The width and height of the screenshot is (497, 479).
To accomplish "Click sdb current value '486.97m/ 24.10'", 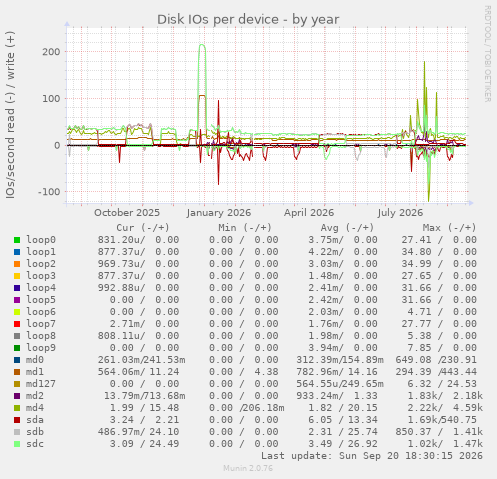I will [138, 432].
